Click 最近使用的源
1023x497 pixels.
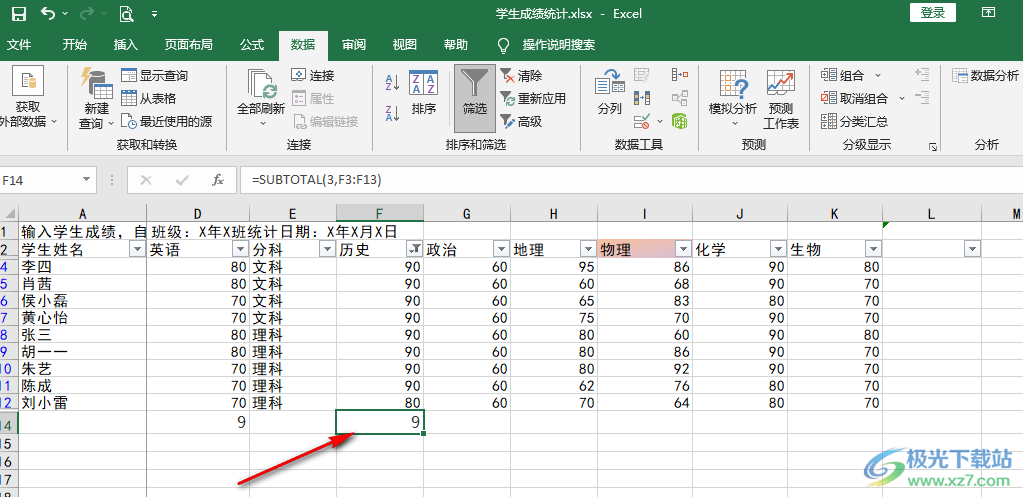click(x=167, y=121)
